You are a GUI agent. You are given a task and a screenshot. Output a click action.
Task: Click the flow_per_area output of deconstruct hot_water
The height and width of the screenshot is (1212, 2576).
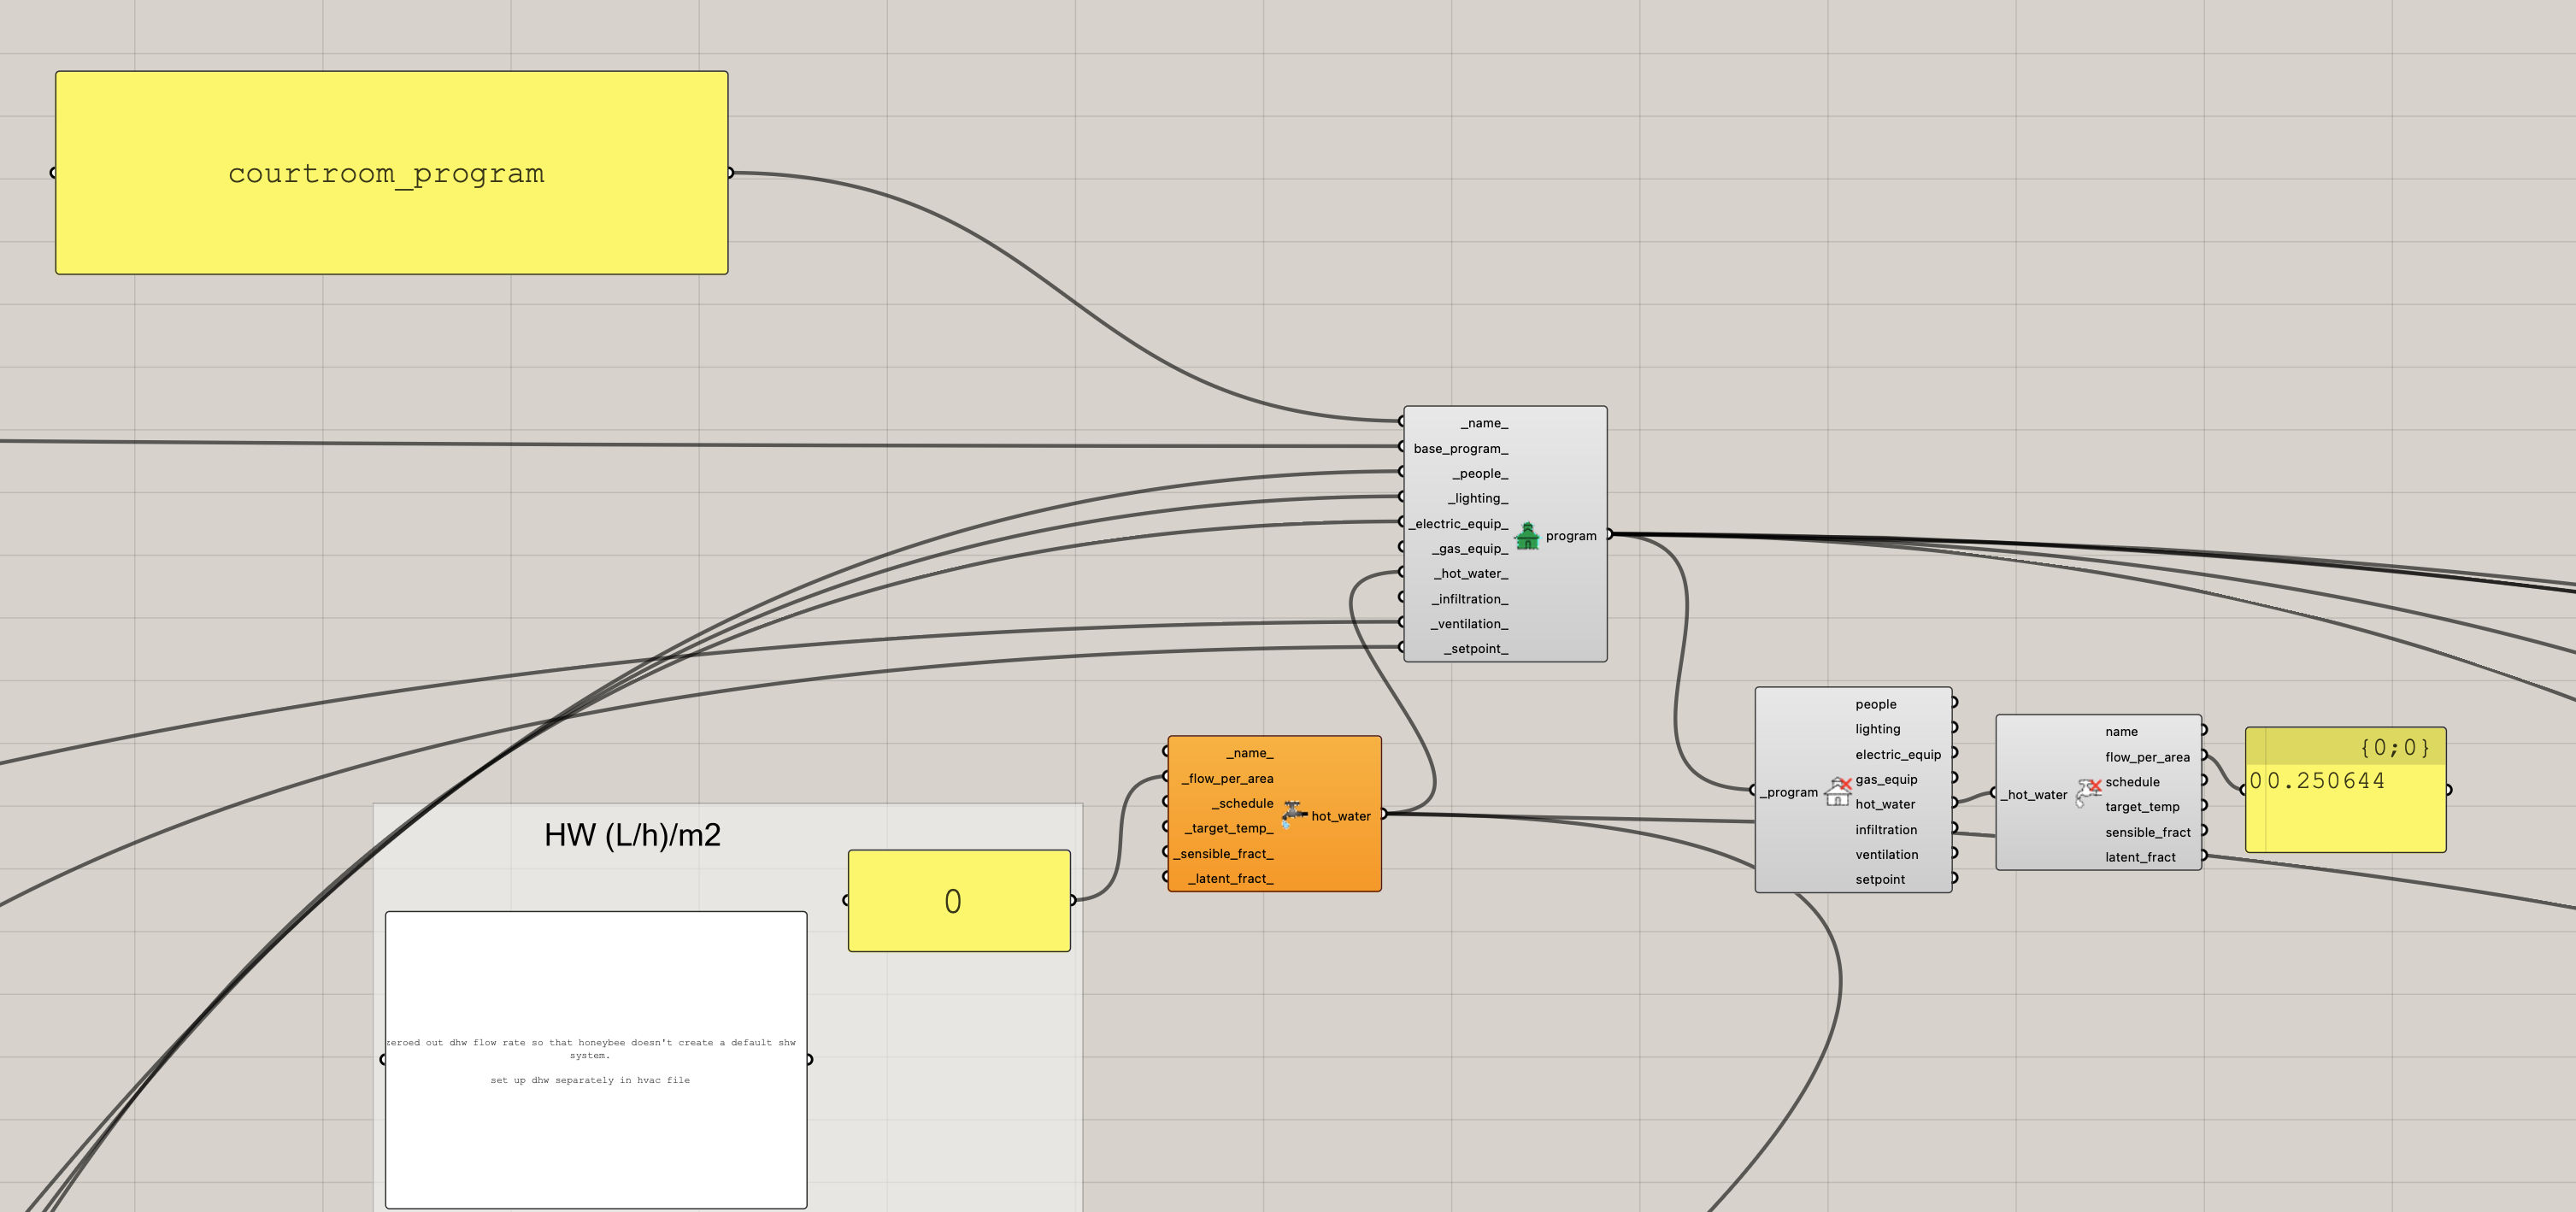point(2146,757)
